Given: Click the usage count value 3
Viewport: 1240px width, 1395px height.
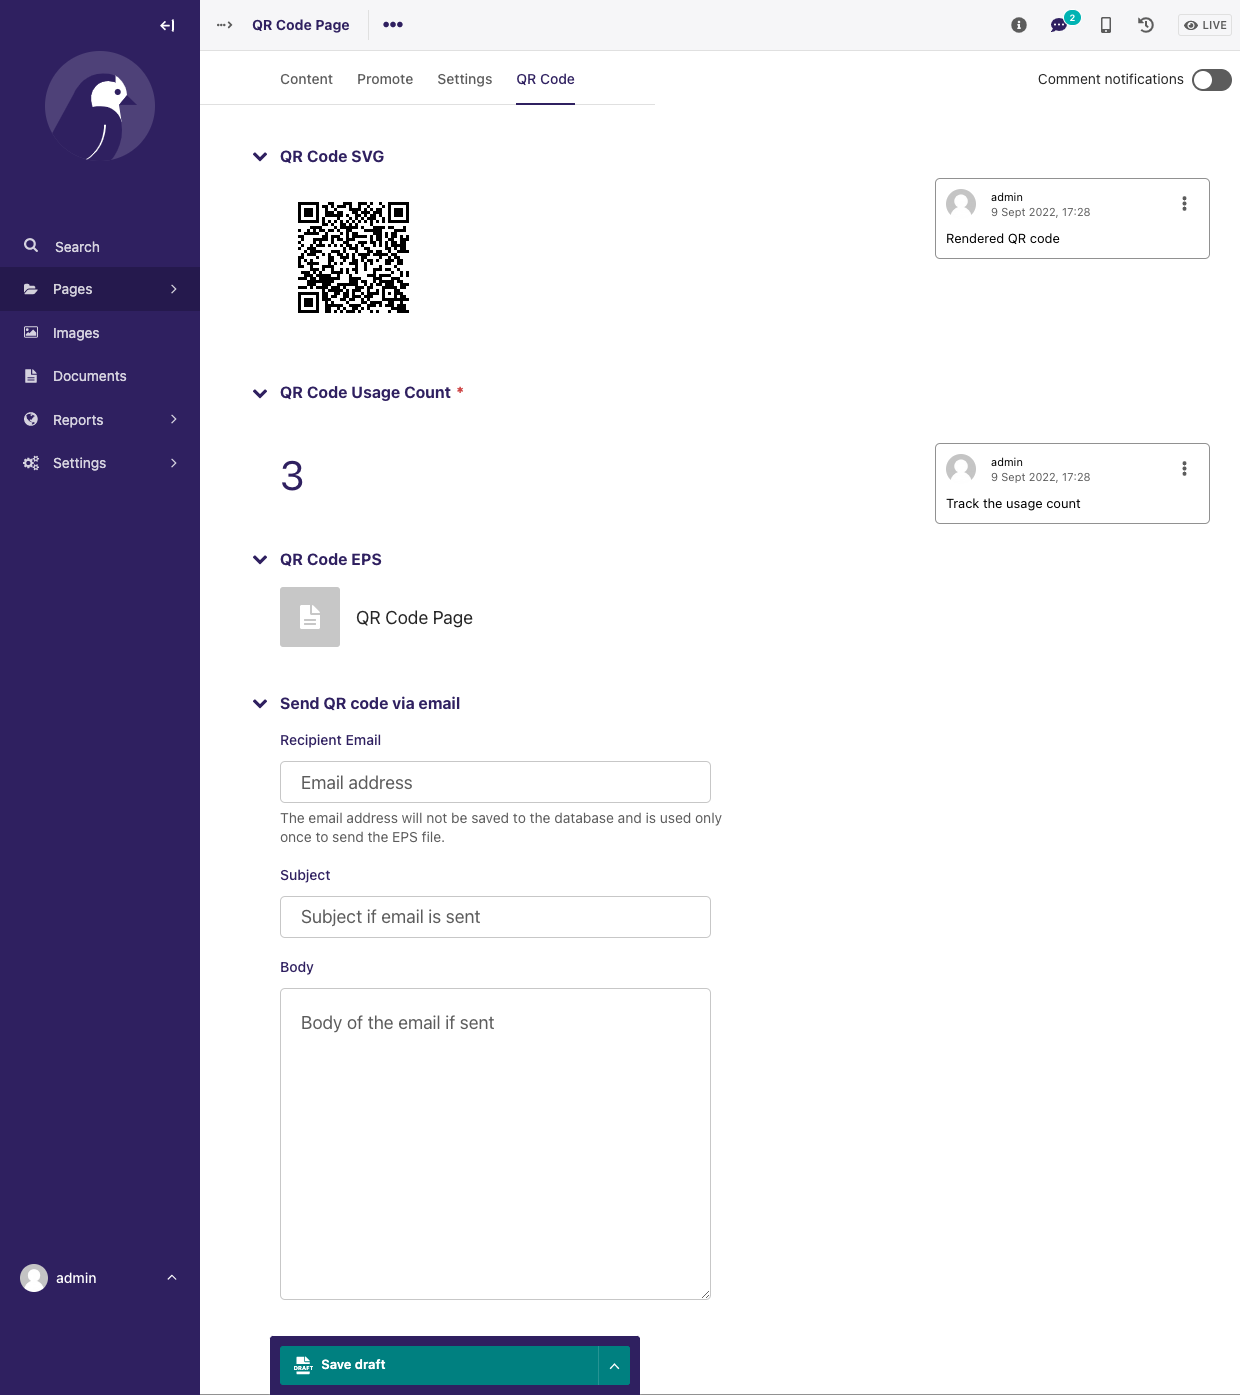Looking at the screenshot, I should (292, 476).
